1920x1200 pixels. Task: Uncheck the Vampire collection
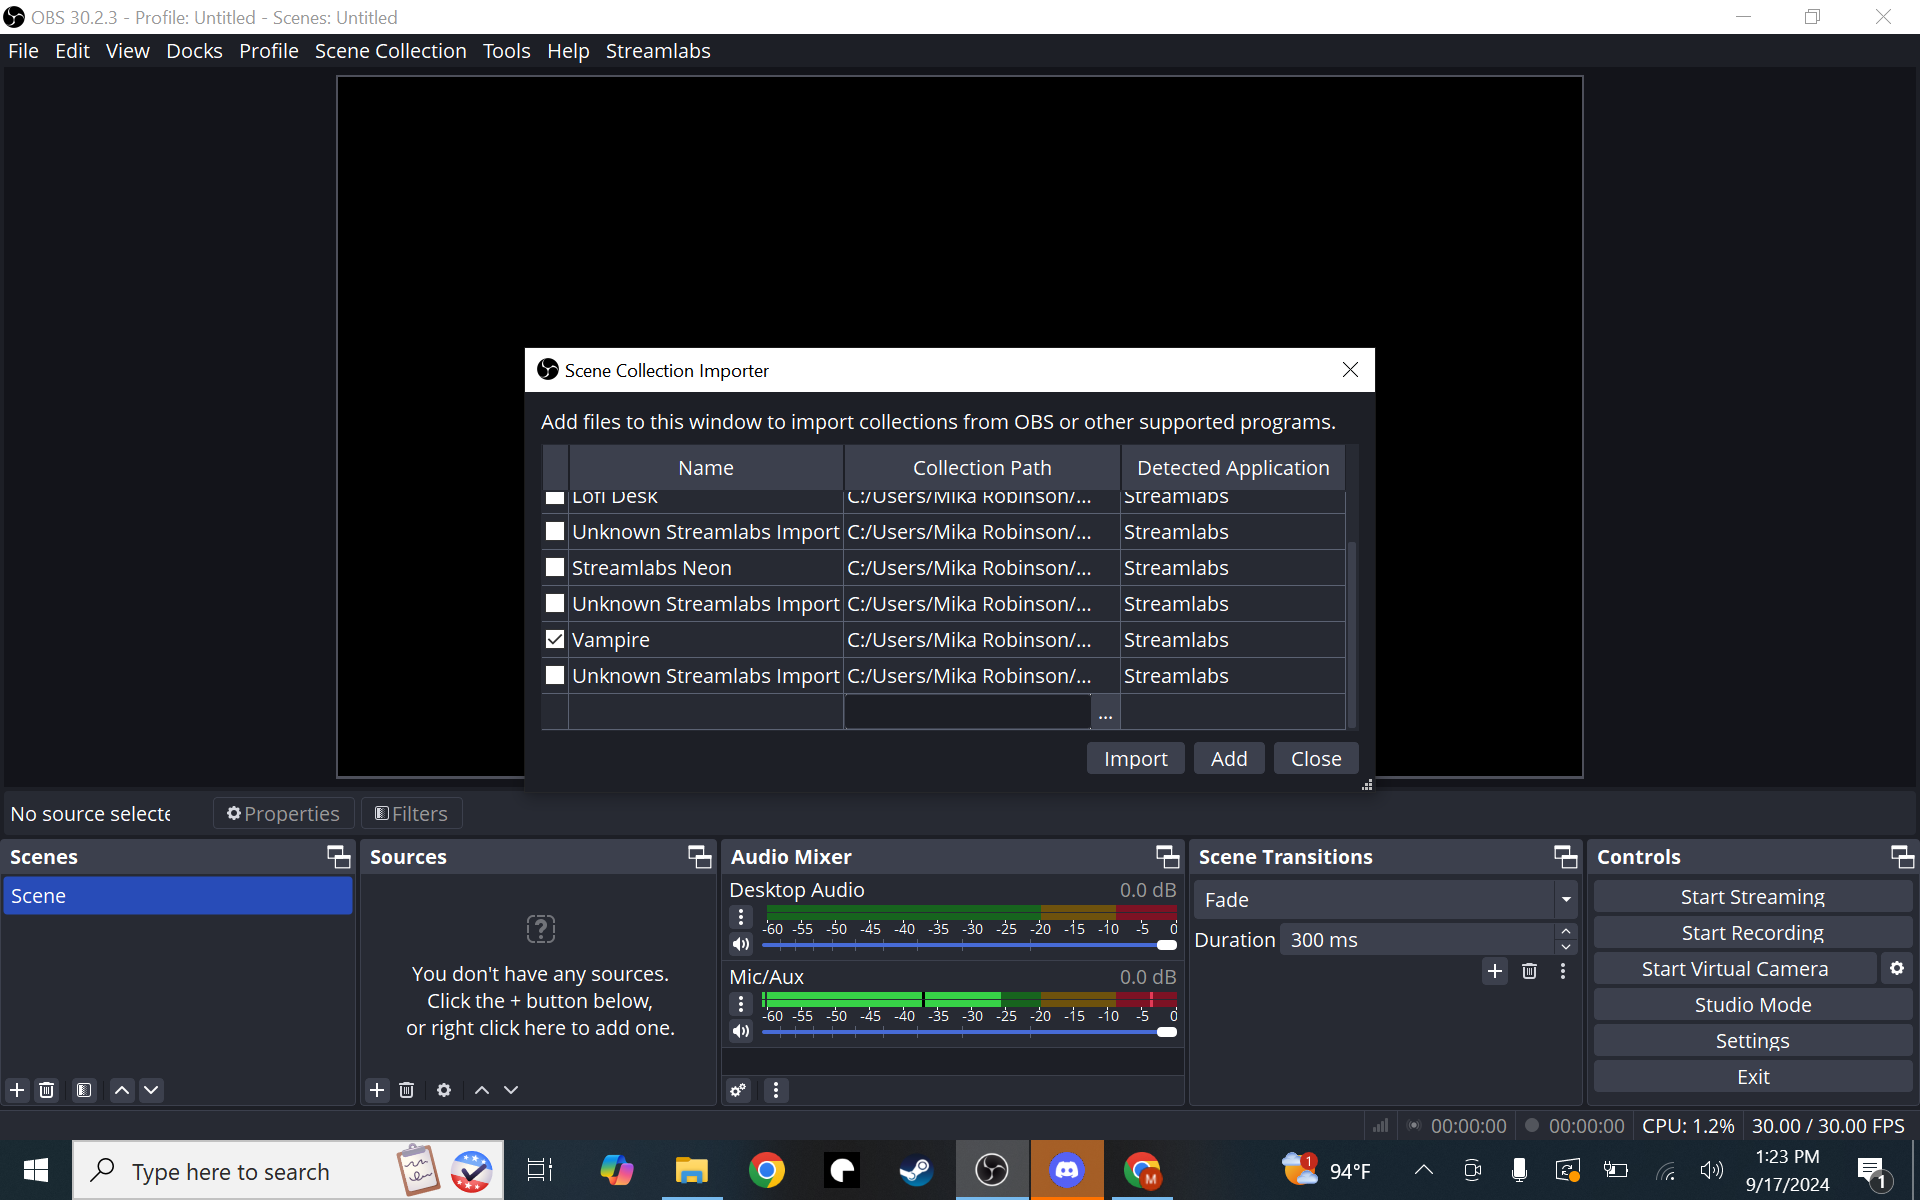[554, 639]
